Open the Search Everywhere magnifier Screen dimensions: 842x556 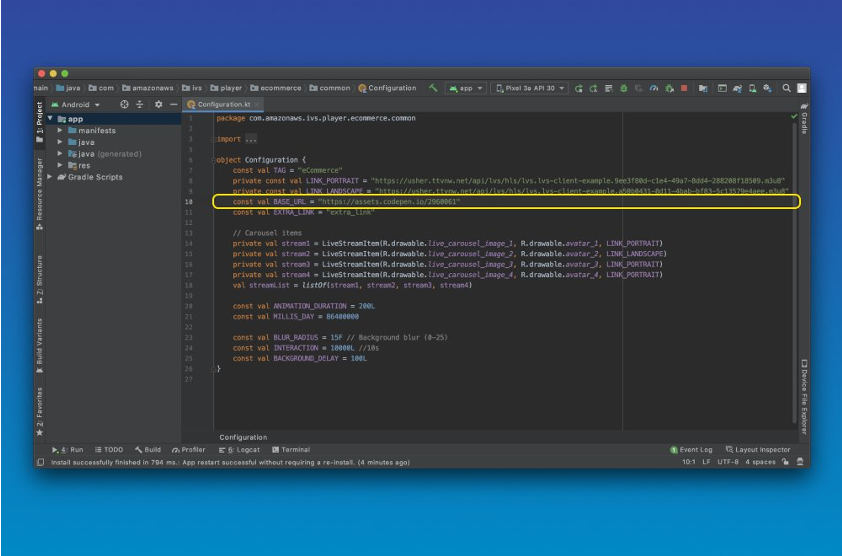(x=787, y=88)
